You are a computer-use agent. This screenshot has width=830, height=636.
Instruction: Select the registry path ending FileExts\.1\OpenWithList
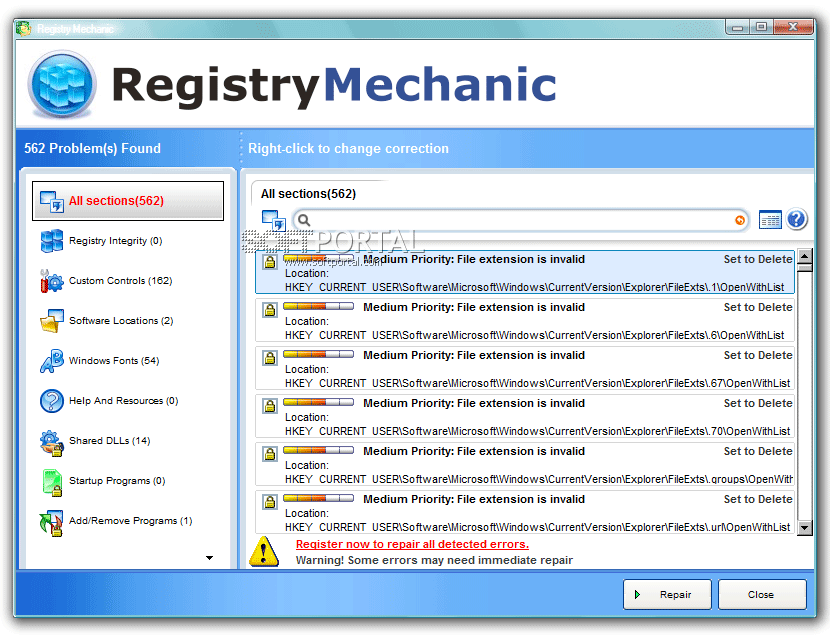pyautogui.click(x=535, y=287)
